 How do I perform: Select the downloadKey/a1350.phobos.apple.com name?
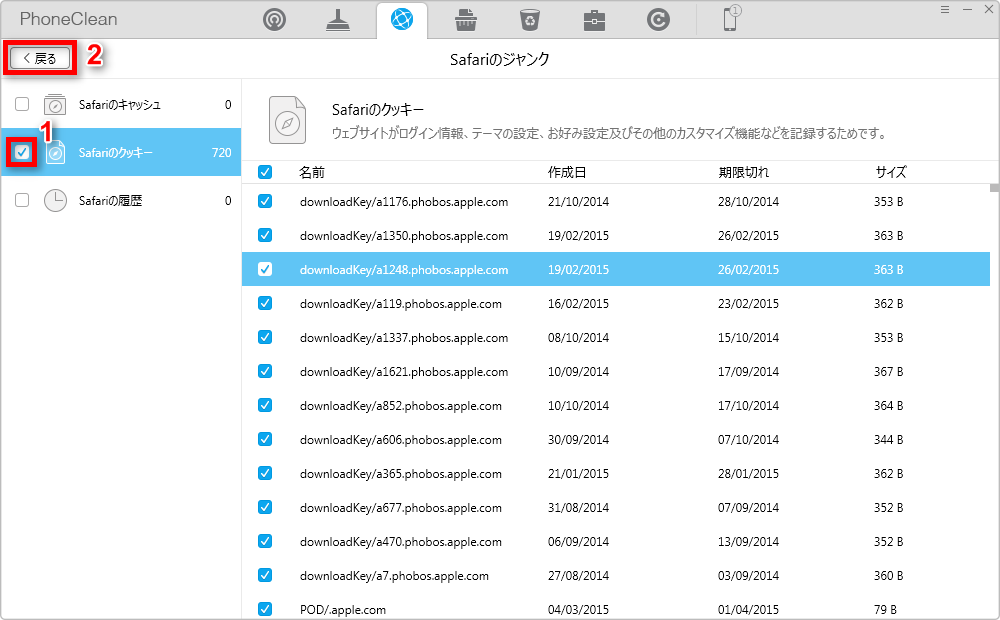404,235
